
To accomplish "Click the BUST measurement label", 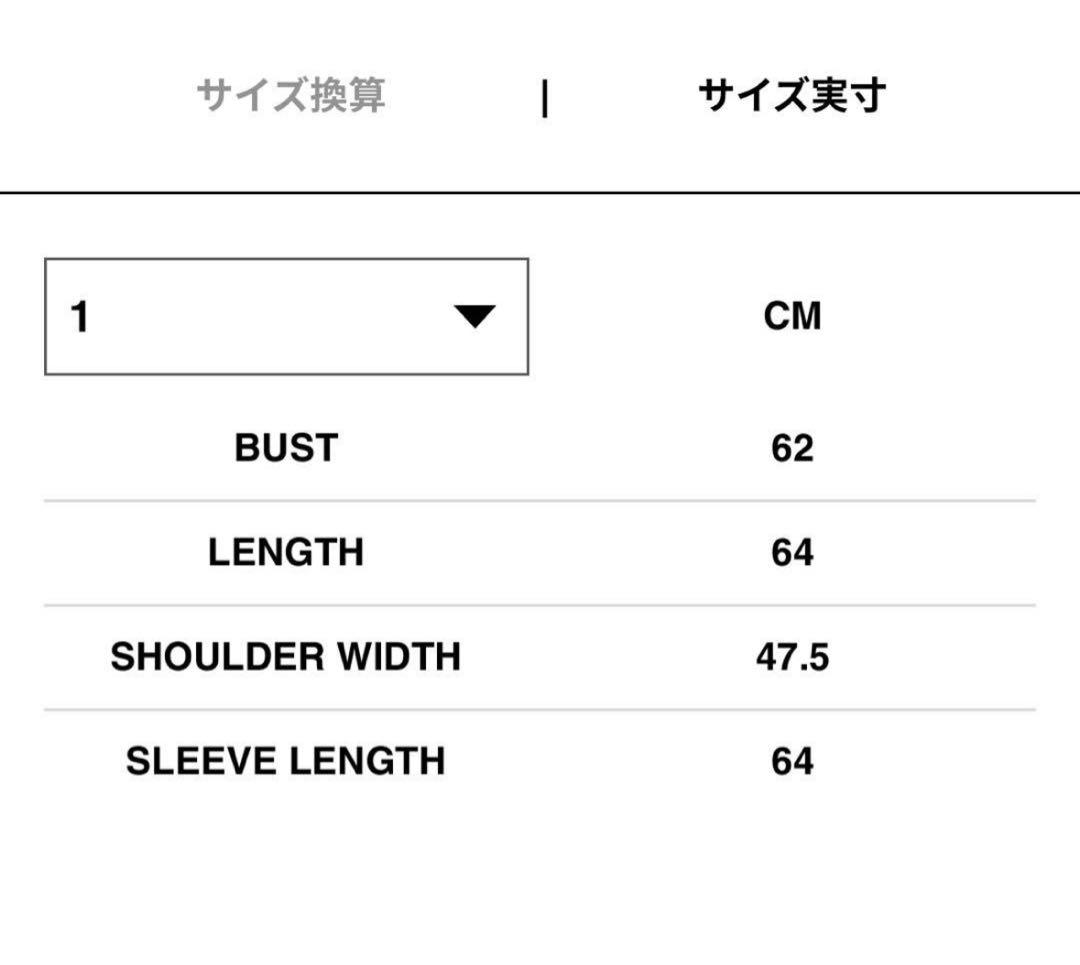I will 287,447.
